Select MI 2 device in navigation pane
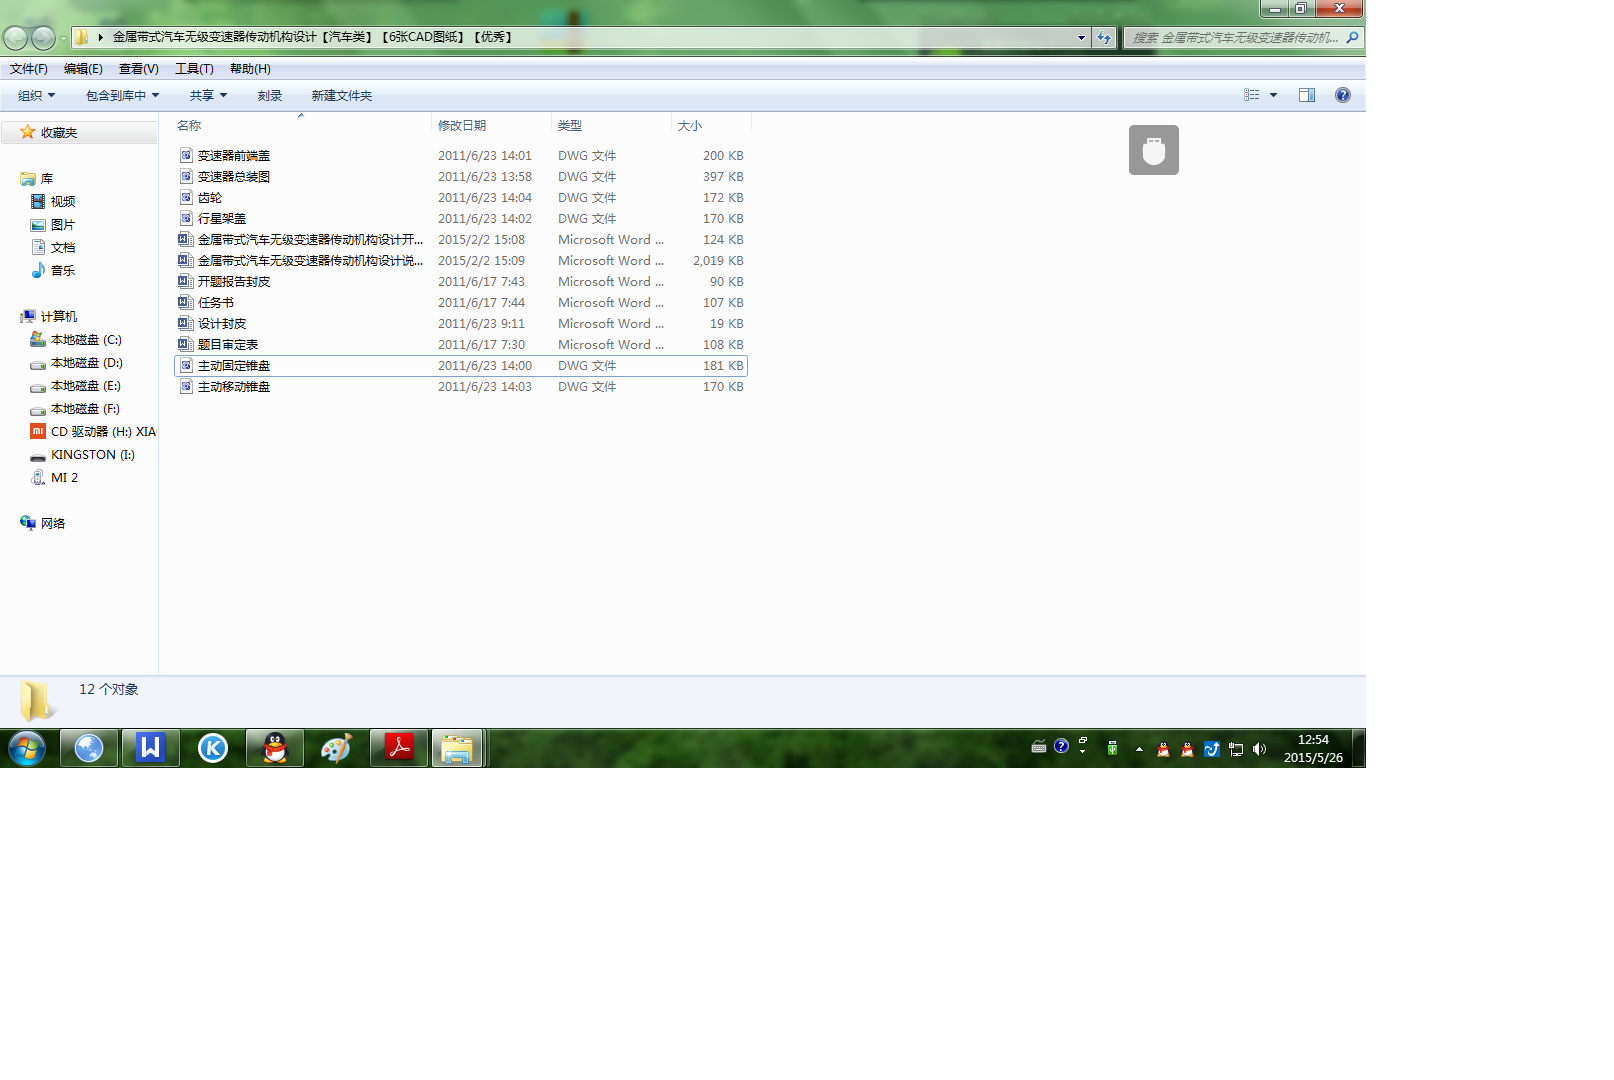Viewport: 1614px width, 1080px height. 64,478
